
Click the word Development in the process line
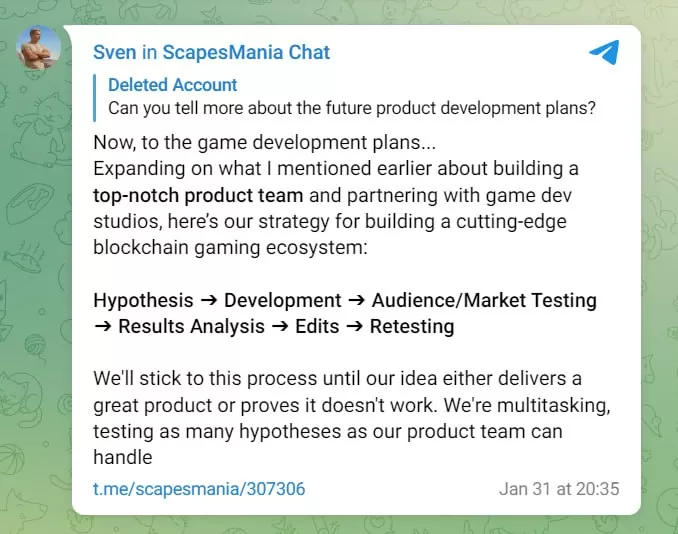283,300
